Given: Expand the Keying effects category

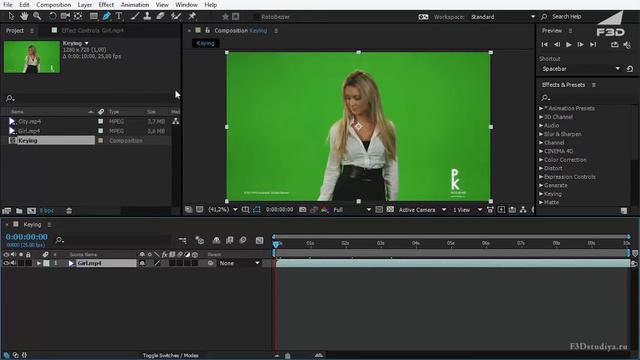Looking at the screenshot, I should point(541,194).
